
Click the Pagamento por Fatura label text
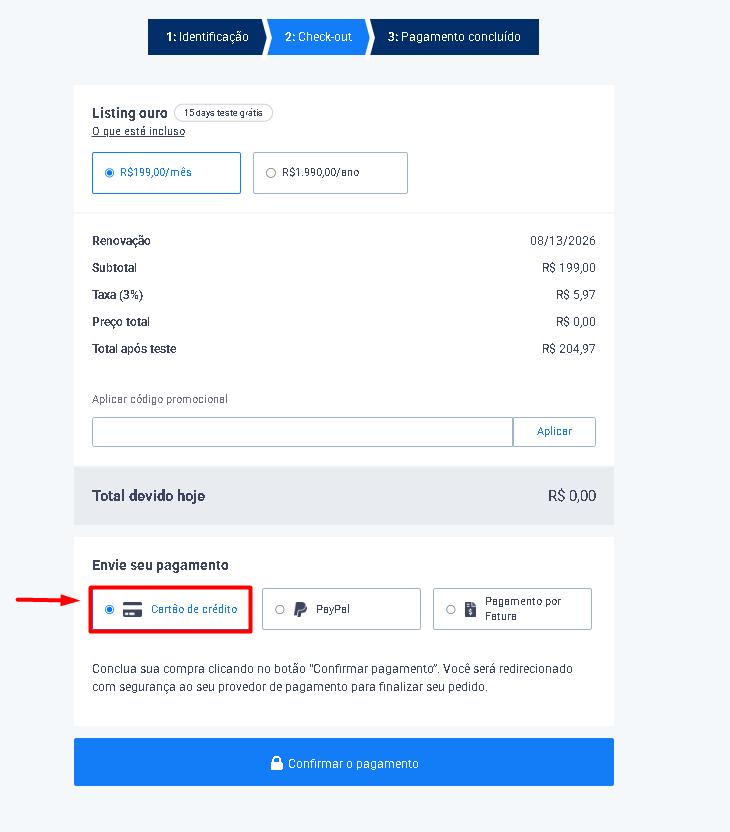(523, 609)
